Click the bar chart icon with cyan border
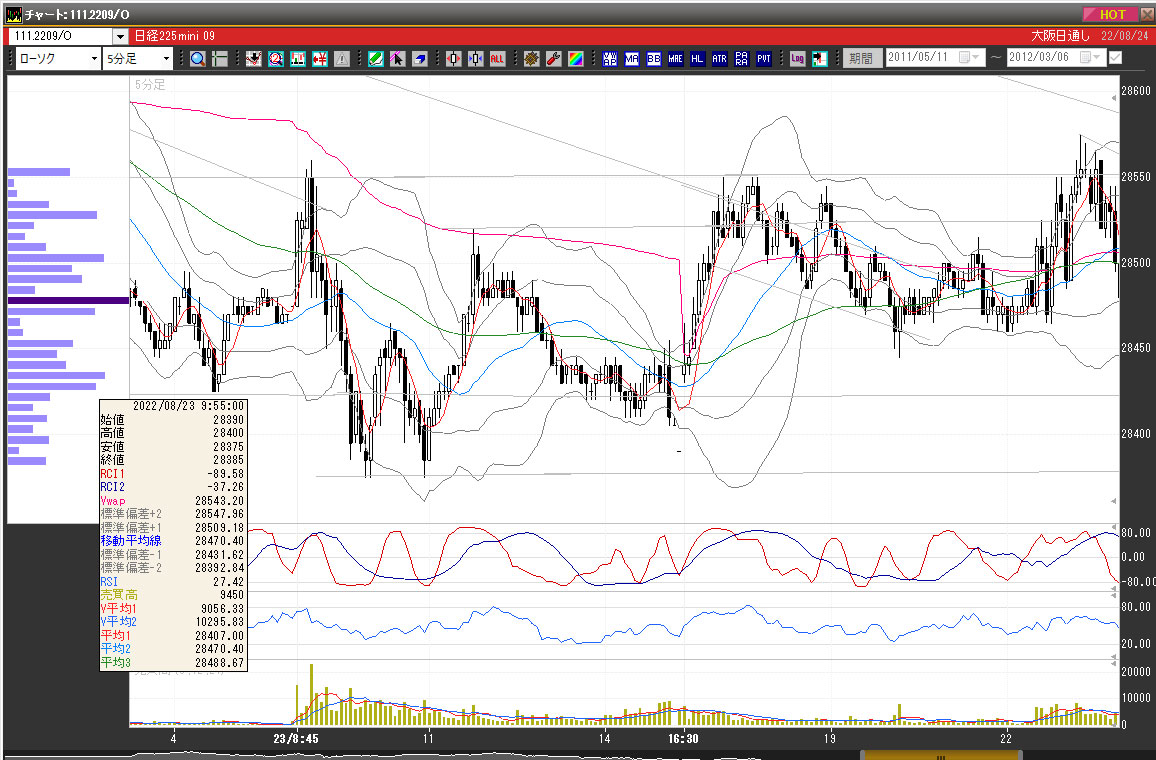 [x=298, y=59]
